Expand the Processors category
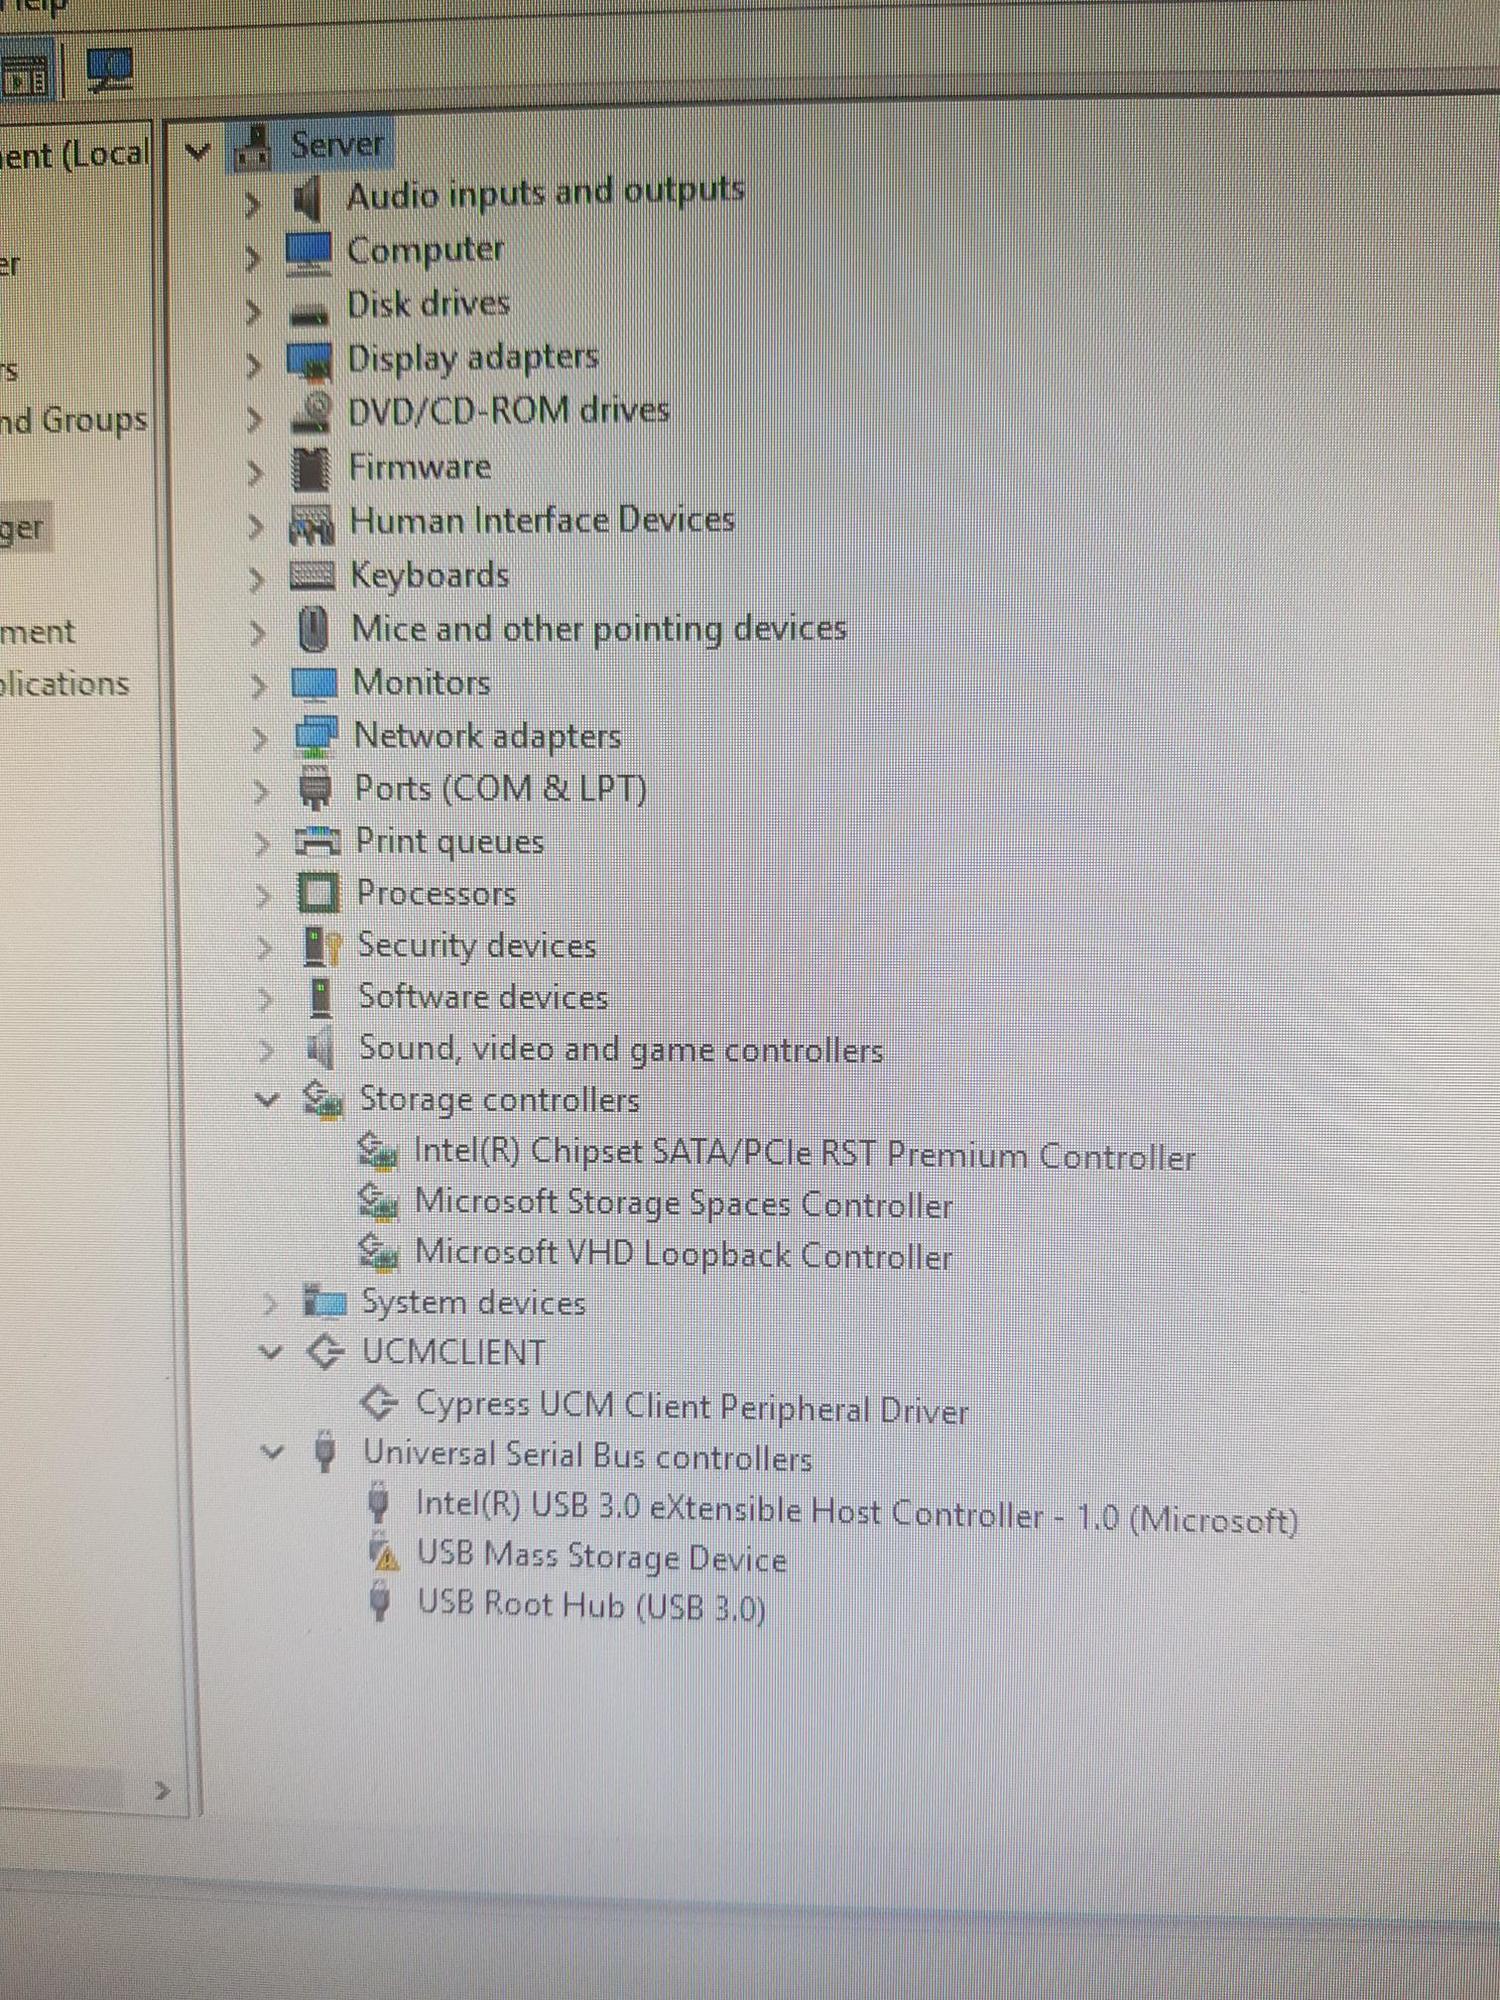Viewport: 1500px width, 2000px height. tap(263, 896)
